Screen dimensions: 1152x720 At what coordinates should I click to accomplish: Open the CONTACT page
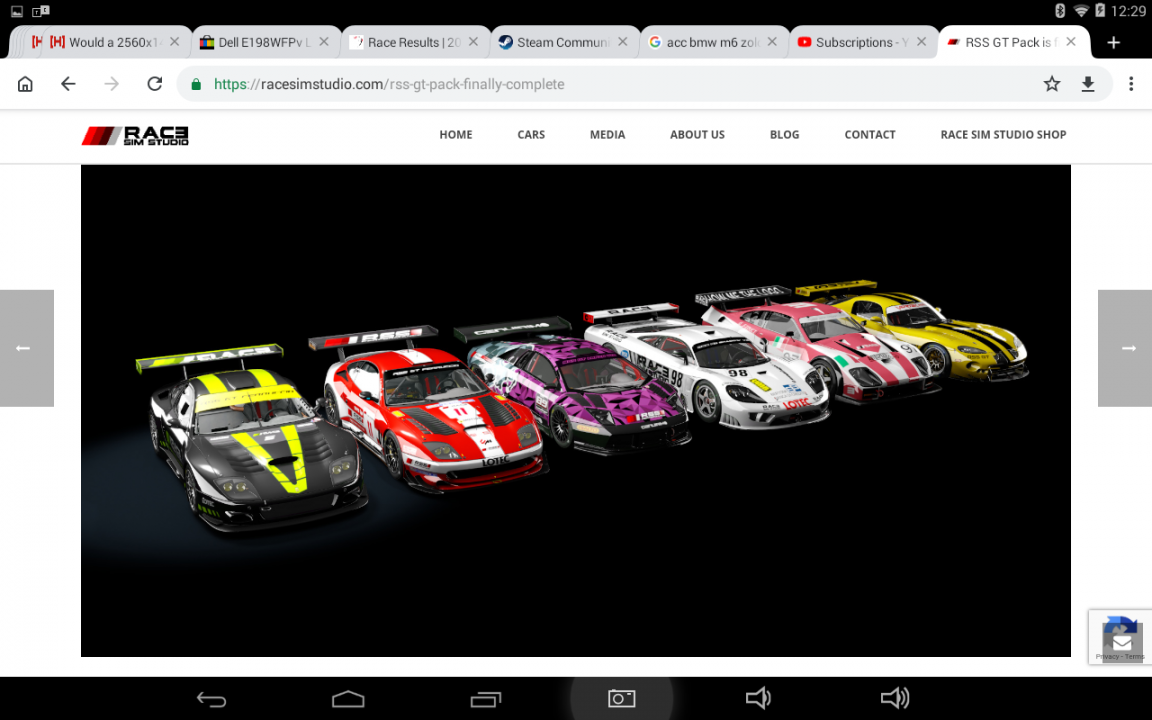pos(870,134)
